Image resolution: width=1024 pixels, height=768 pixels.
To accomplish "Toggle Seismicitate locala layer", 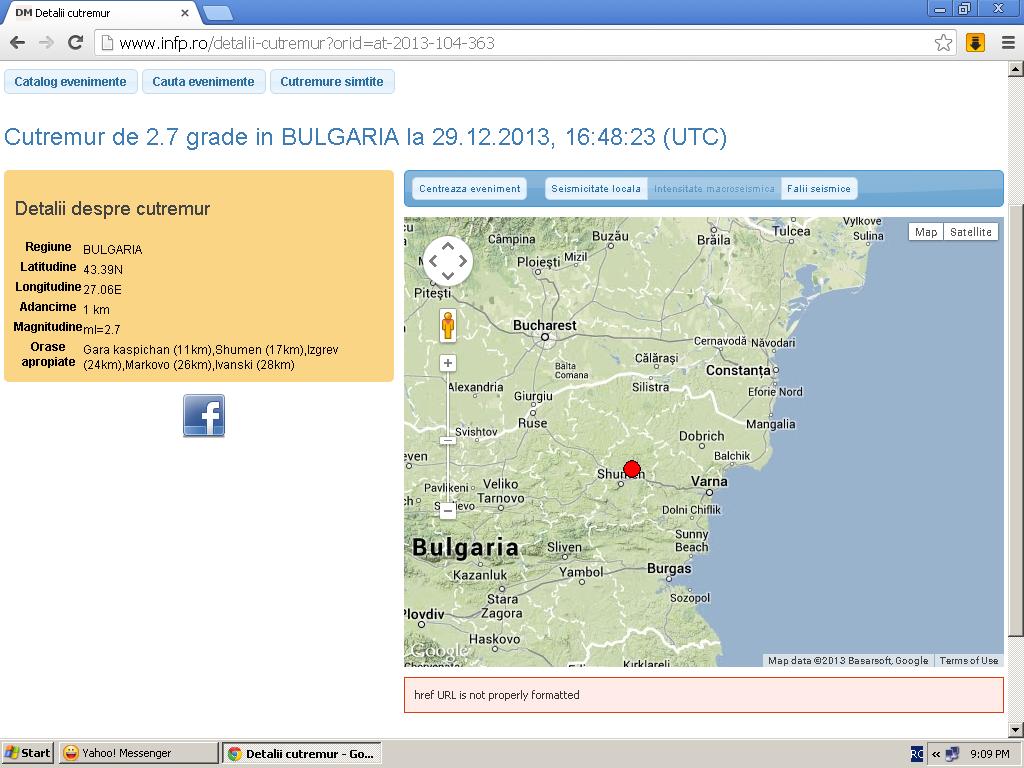I will pyautogui.click(x=596, y=189).
